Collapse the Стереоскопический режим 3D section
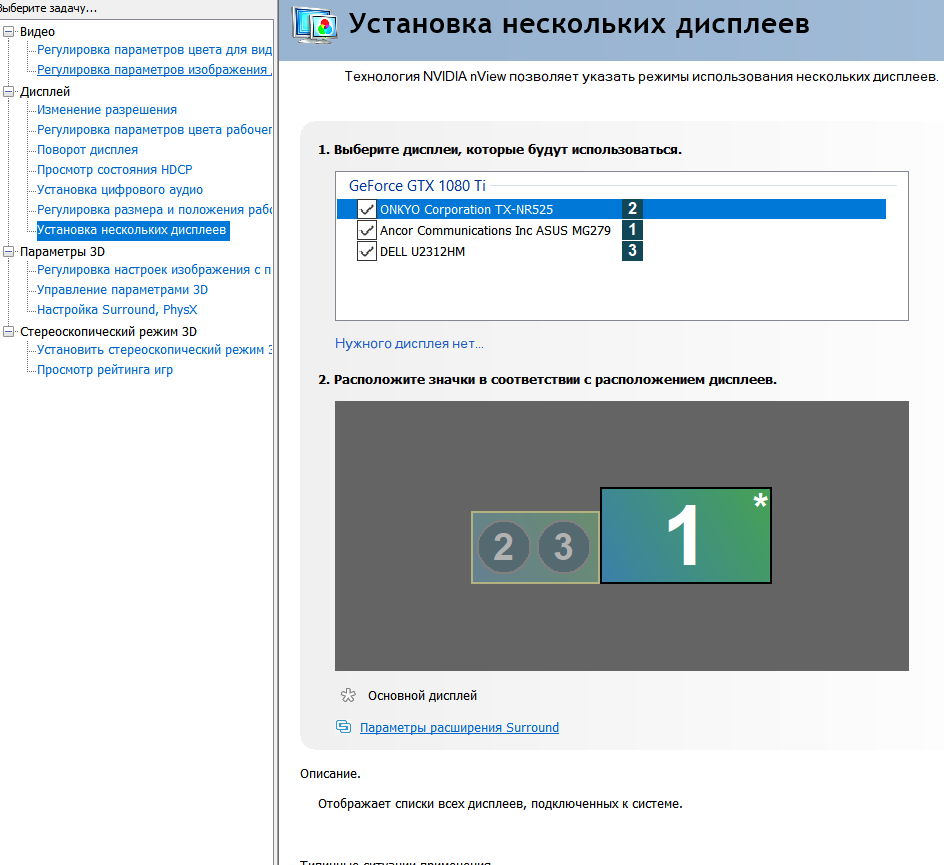The image size is (944, 865). 8,332
